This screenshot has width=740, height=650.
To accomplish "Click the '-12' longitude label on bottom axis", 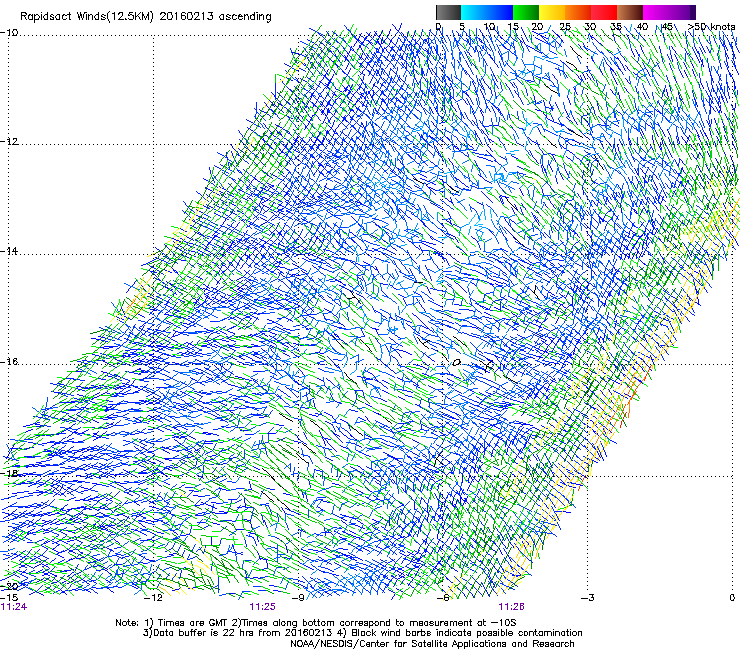I will 153,598.
